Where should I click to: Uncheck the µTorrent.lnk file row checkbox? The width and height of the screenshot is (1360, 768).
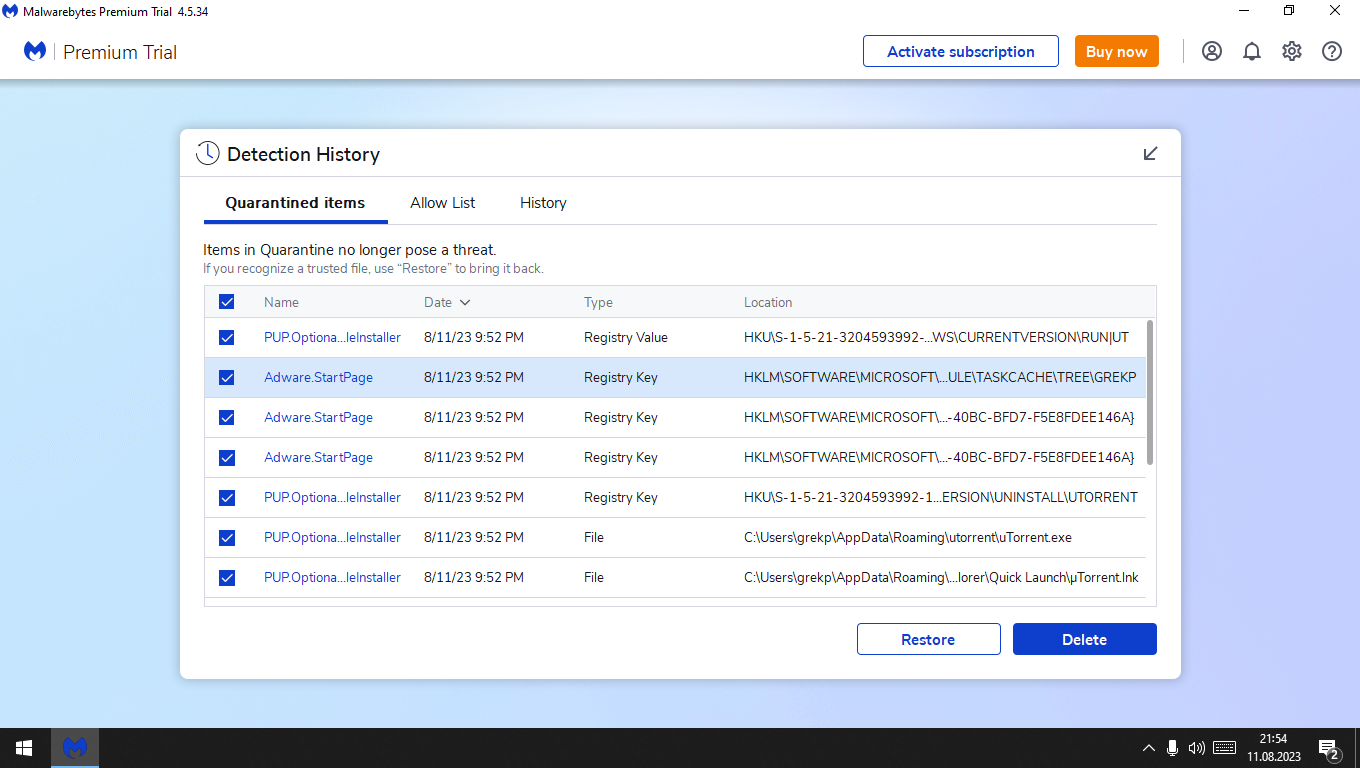point(227,578)
